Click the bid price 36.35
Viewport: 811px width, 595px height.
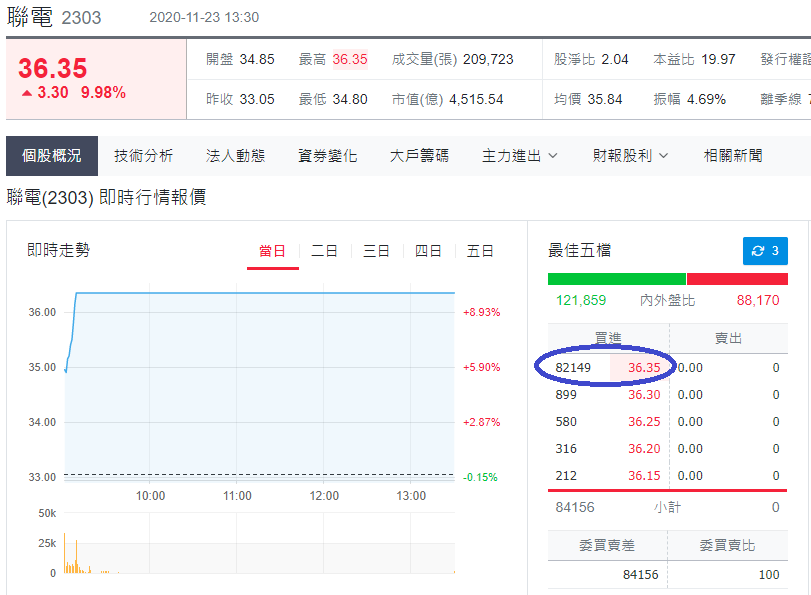[644, 368]
